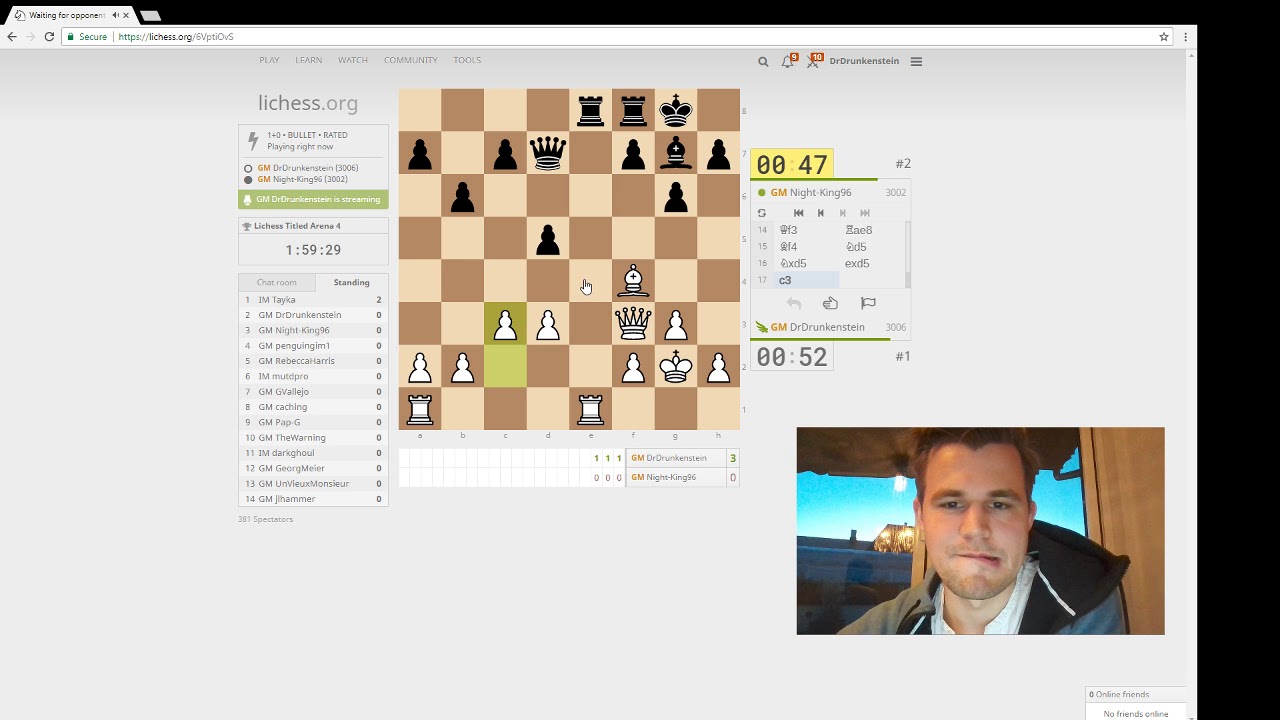Click the lichess.org logo
Screen dimensions: 1280x720
(308, 103)
